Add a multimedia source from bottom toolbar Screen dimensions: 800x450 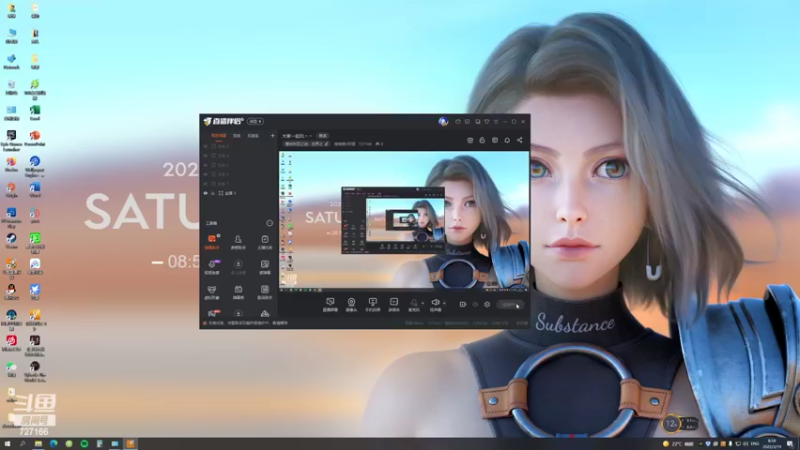pos(393,305)
